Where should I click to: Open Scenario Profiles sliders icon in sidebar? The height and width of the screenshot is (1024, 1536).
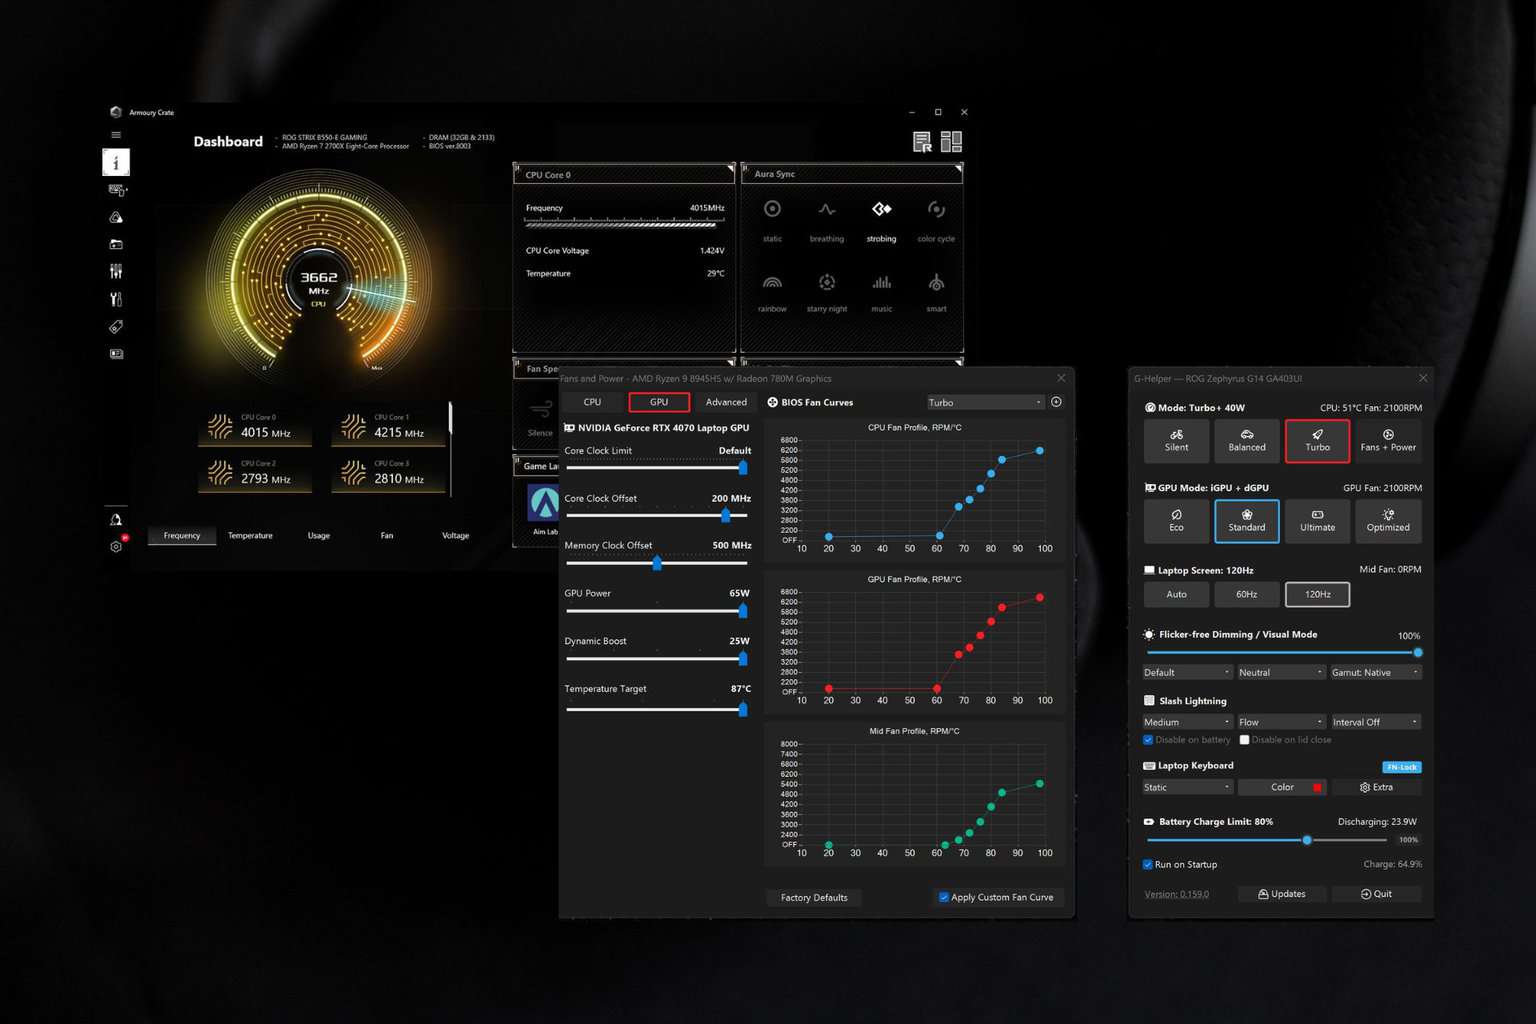click(x=116, y=272)
